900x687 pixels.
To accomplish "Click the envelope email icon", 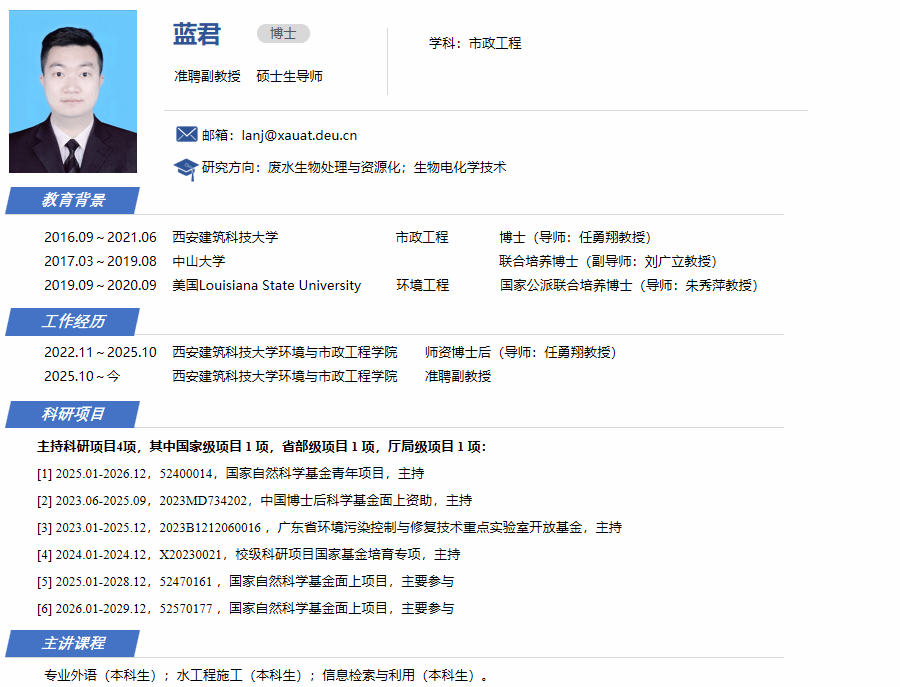I will pyautogui.click(x=186, y=135).
